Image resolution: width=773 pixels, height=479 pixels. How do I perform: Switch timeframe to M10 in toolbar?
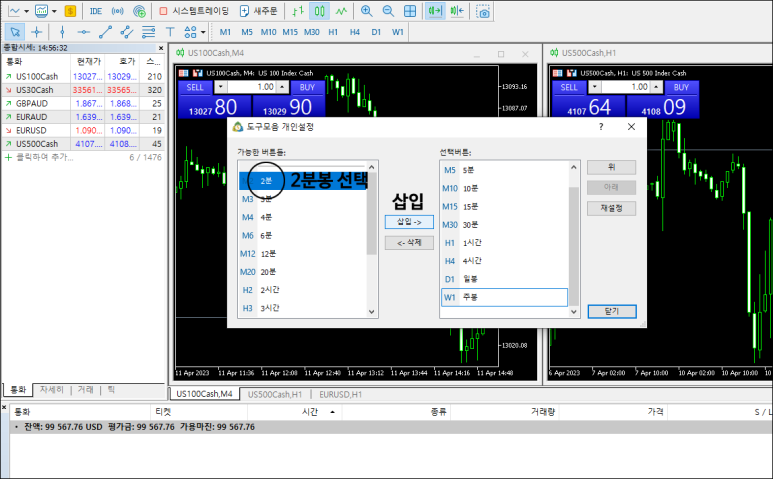coord(268,32)
